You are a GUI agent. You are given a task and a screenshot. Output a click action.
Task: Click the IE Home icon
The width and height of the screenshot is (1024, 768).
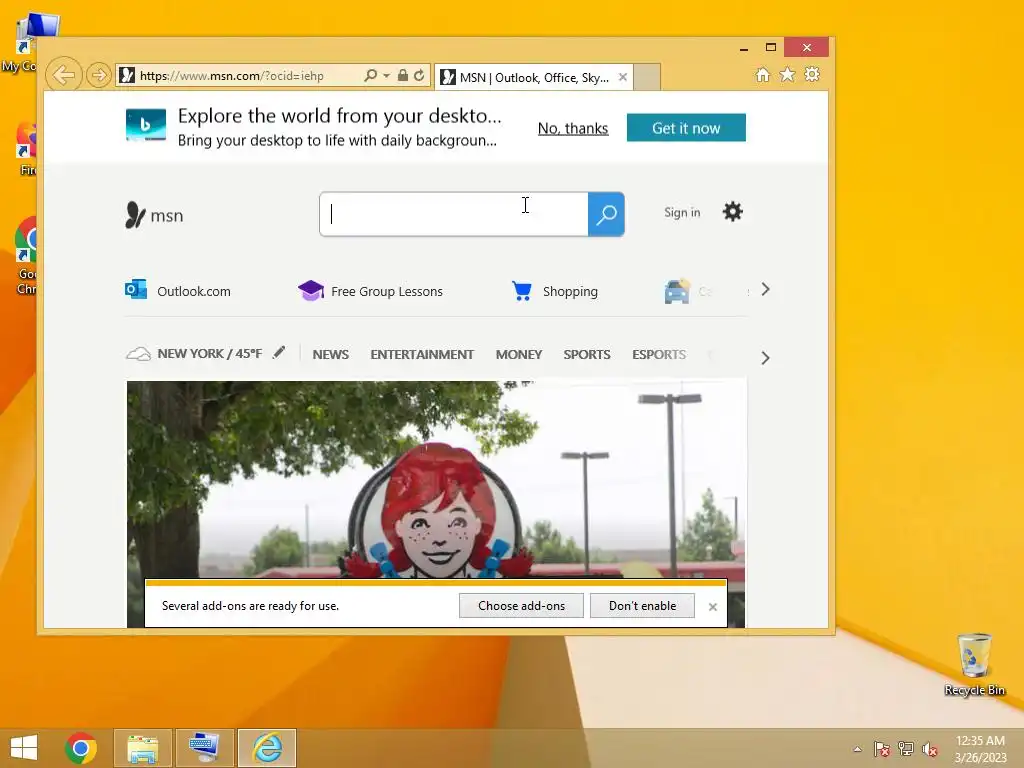pos(763,74)
